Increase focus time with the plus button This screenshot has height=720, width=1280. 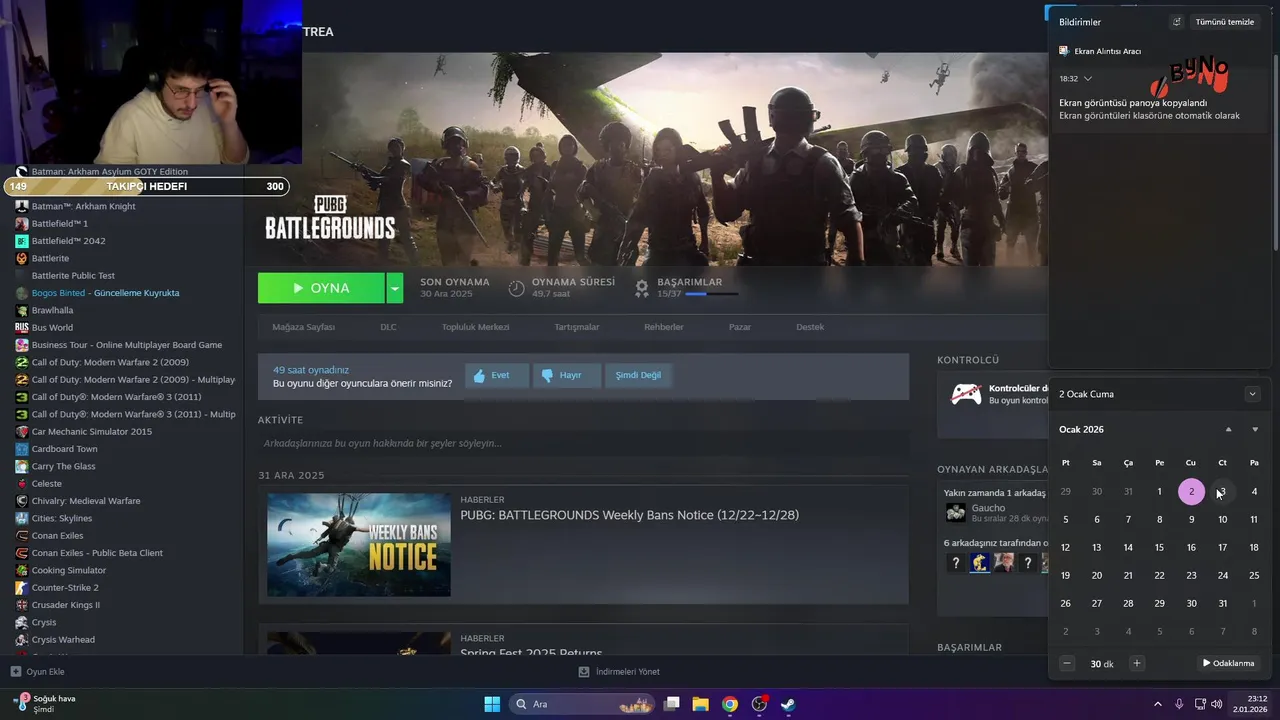pos(1137,663)
